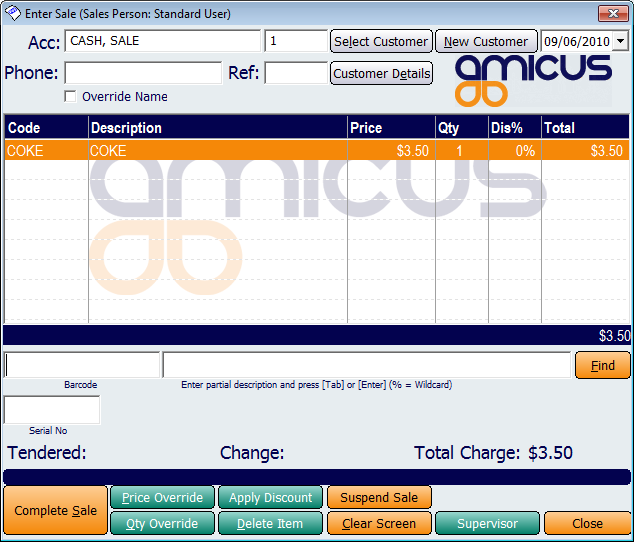
Task: Click the Price column header
Action: tap(391, 128)
